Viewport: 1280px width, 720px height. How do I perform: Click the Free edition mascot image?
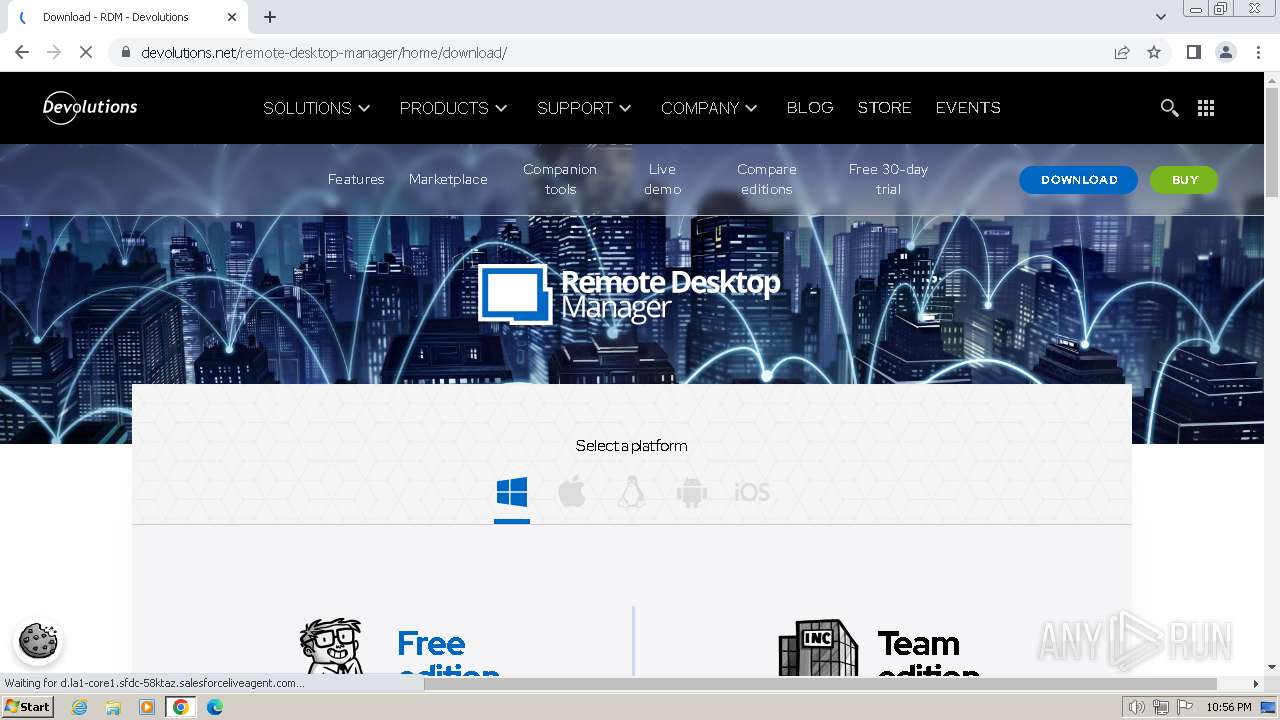coord(332,647)
